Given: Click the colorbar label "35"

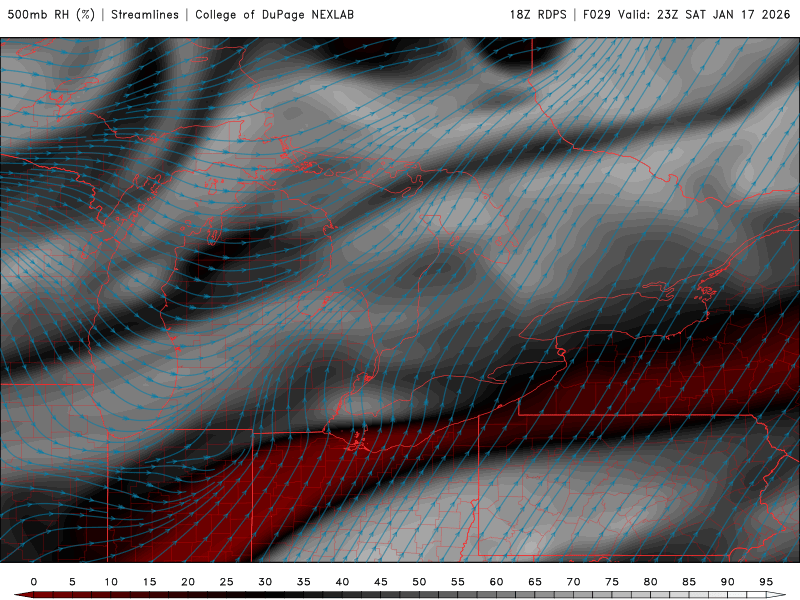Looking at the screenshot, I should coord(304,582).
